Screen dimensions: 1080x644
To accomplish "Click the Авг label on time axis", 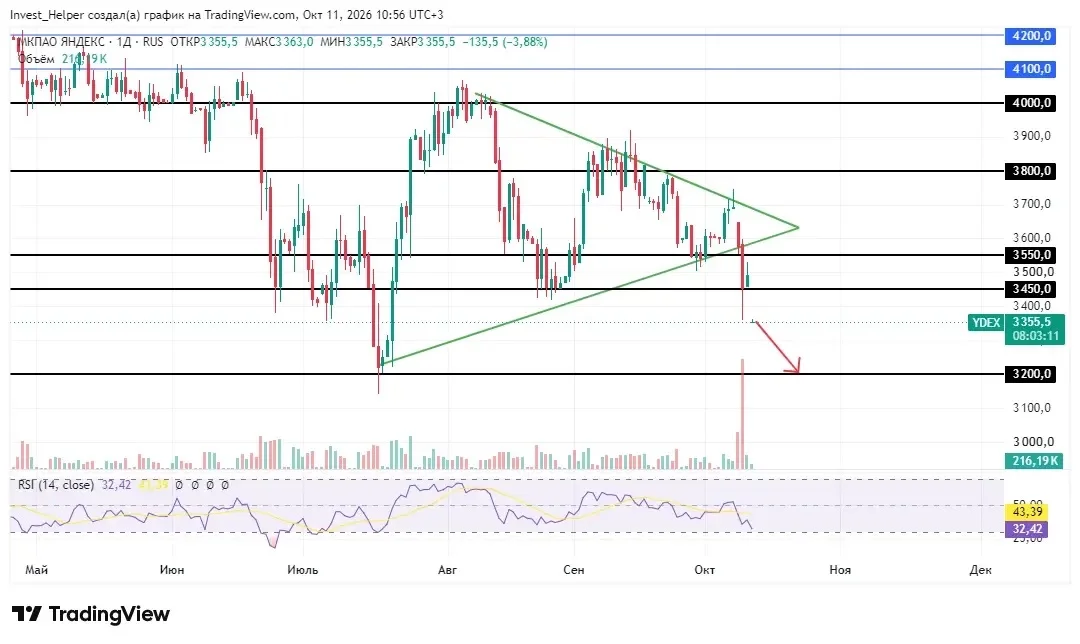I will point(448,570).
